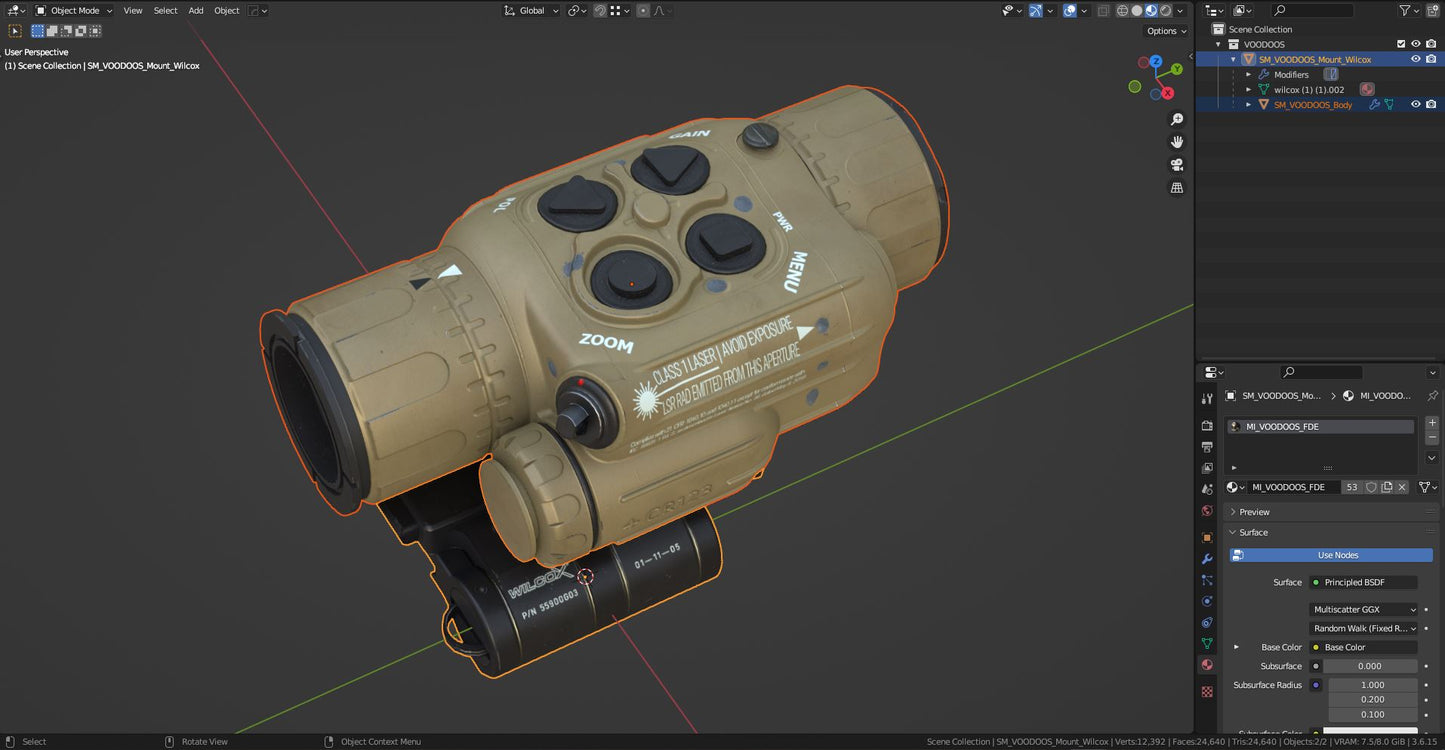Open the Add menu in header
This screenshot has width=1445, height=750.
pos(196,11)
